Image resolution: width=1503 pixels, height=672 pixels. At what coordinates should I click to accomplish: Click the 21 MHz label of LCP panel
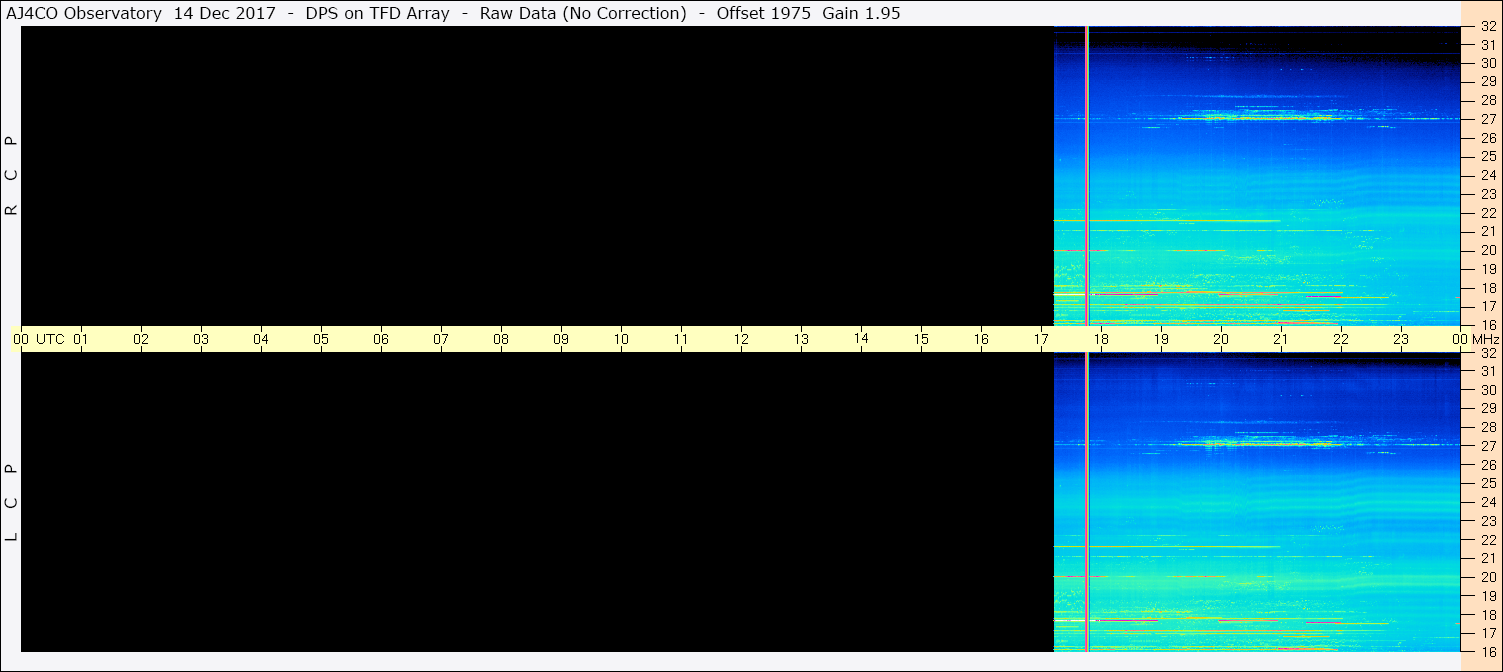click(x=1489, y=559)
